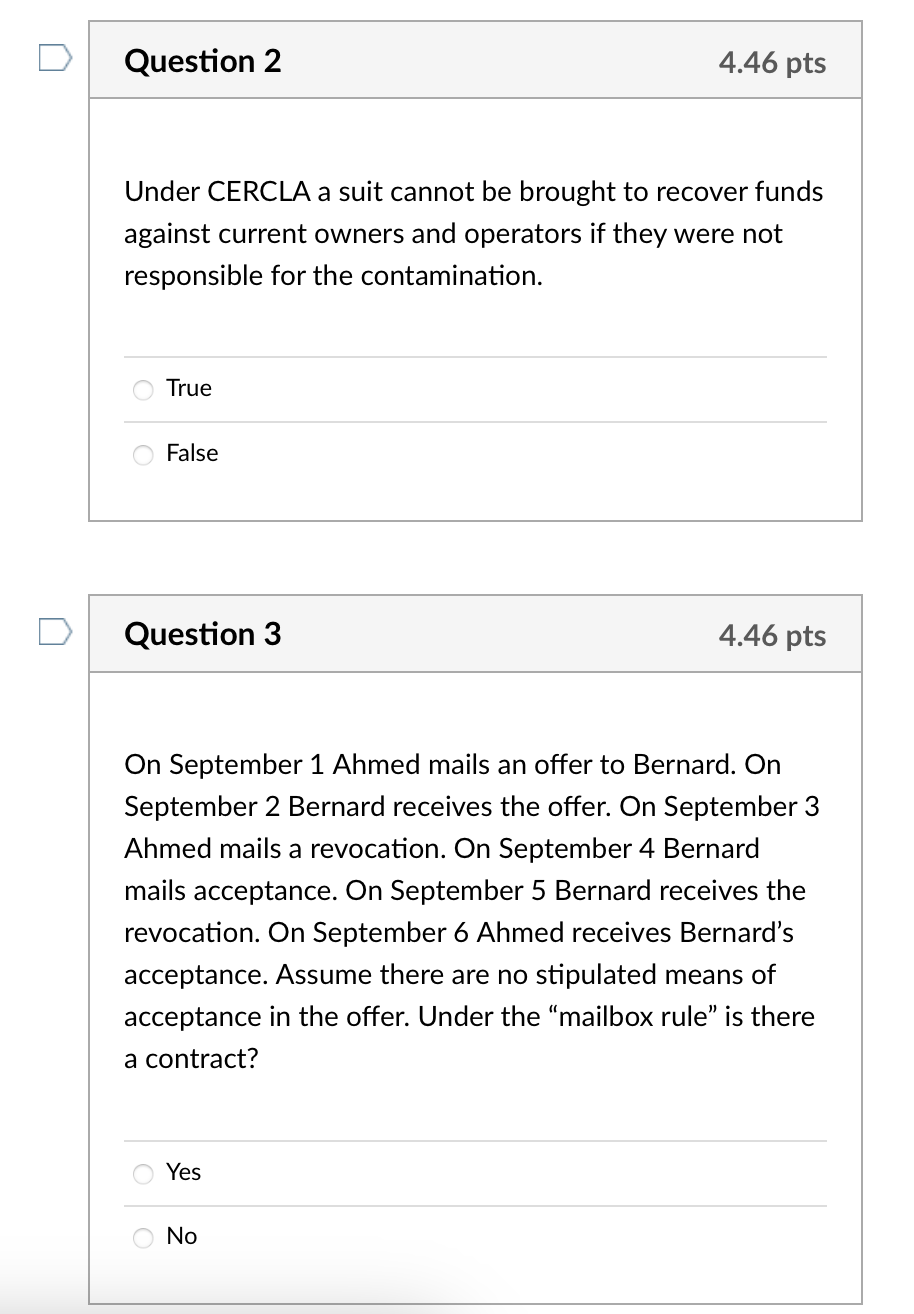Click the 4.46 pts label on Question 2
914x1314 pixels.
pyautogui.click(x=771, y=63)
